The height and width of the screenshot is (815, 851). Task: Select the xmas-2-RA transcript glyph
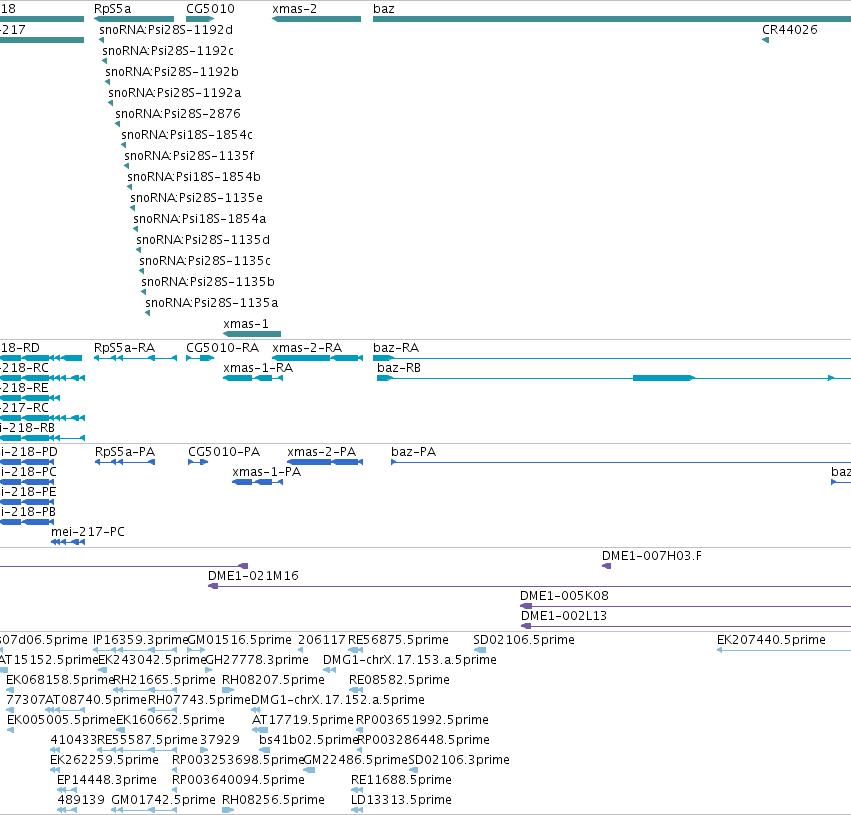point(317,358)
